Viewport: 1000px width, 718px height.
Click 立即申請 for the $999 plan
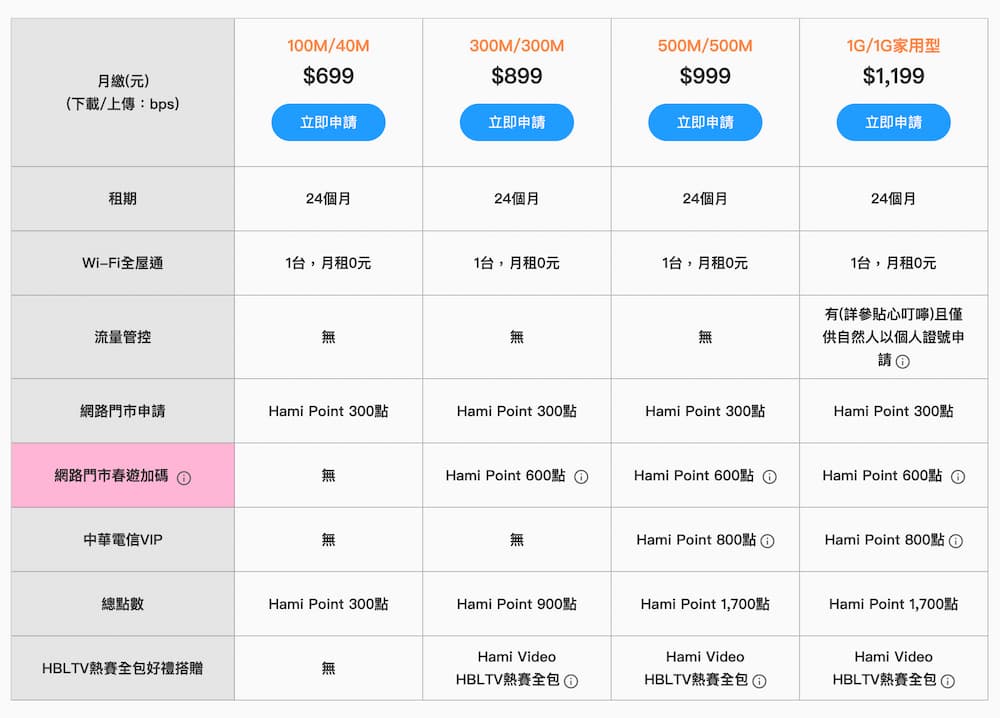point(705,122)
